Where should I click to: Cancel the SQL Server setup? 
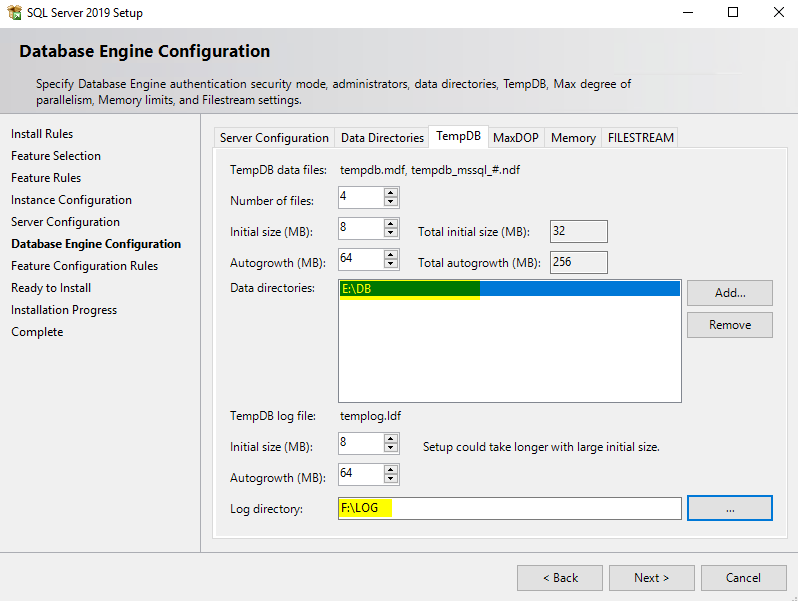tap(743, 577)
